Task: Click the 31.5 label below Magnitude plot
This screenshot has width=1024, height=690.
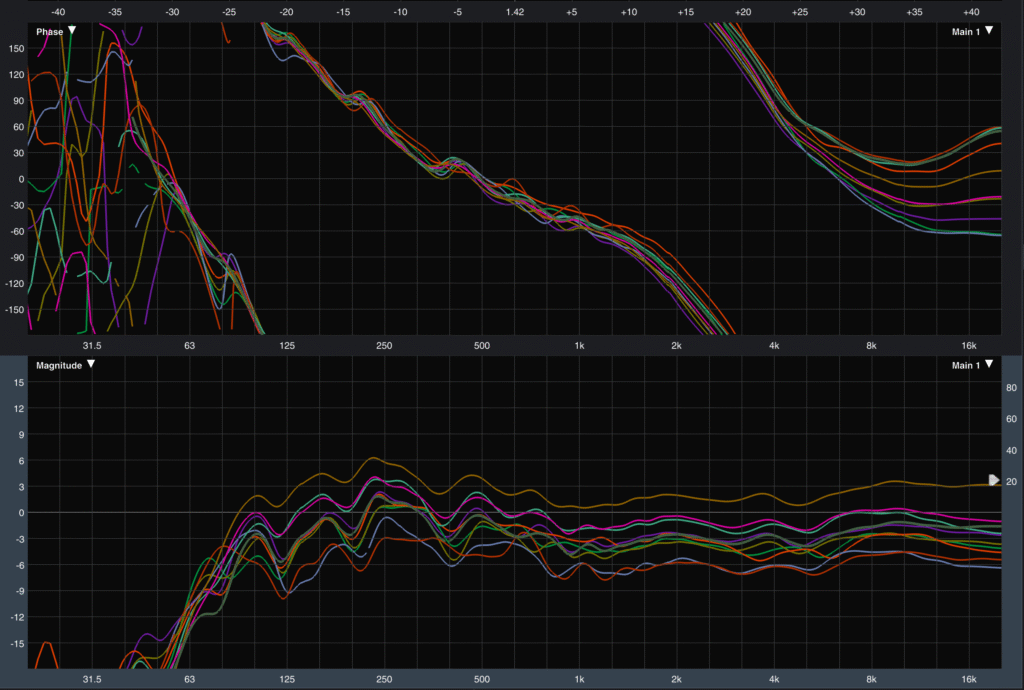Action: click(x=92, y=680)
